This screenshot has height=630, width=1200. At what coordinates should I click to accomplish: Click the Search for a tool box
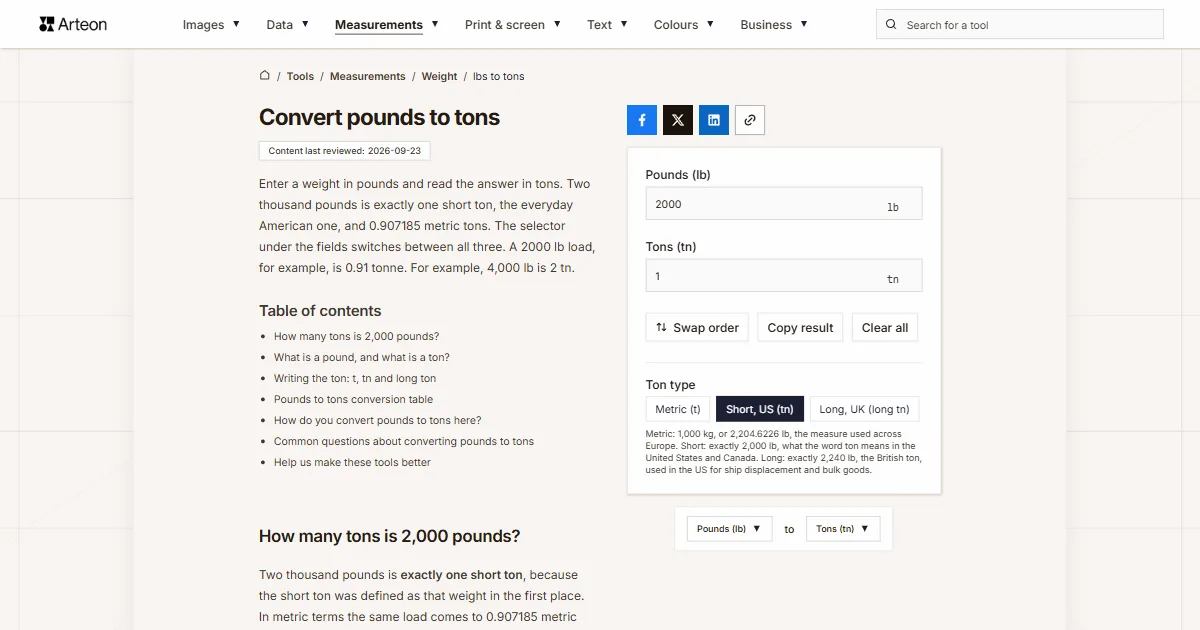pos(1020,25)
